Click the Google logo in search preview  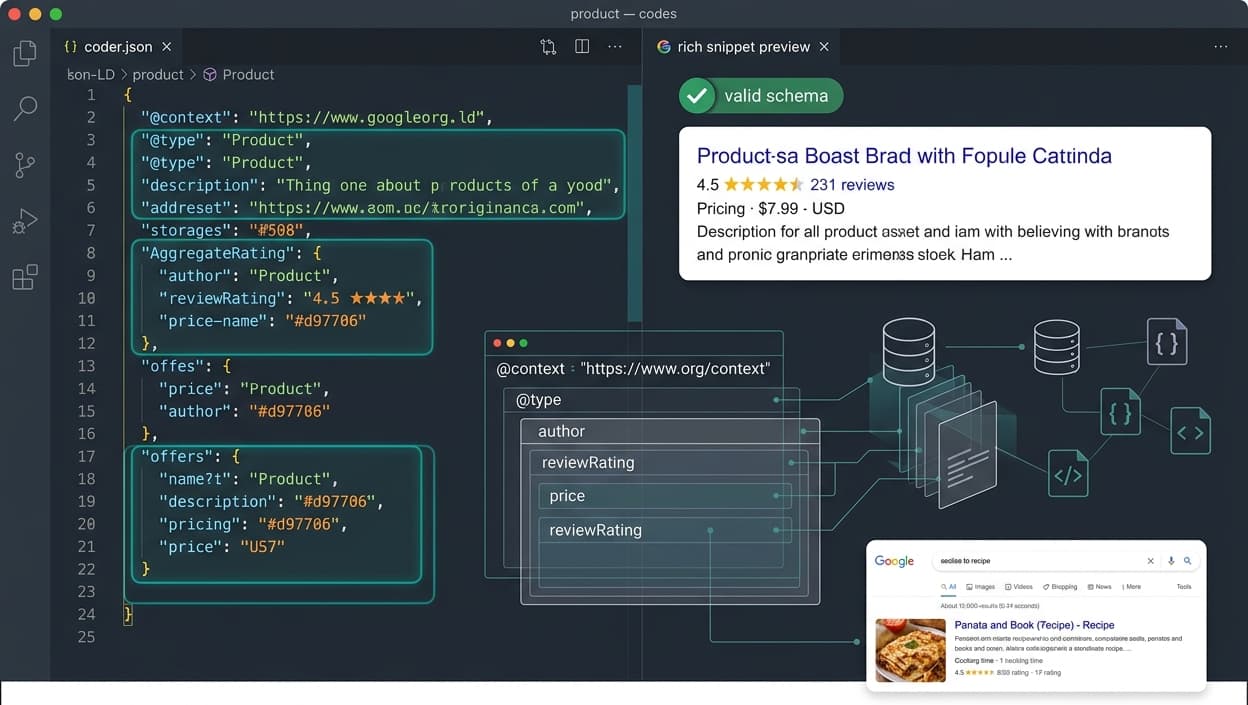[x=894, y=562]
